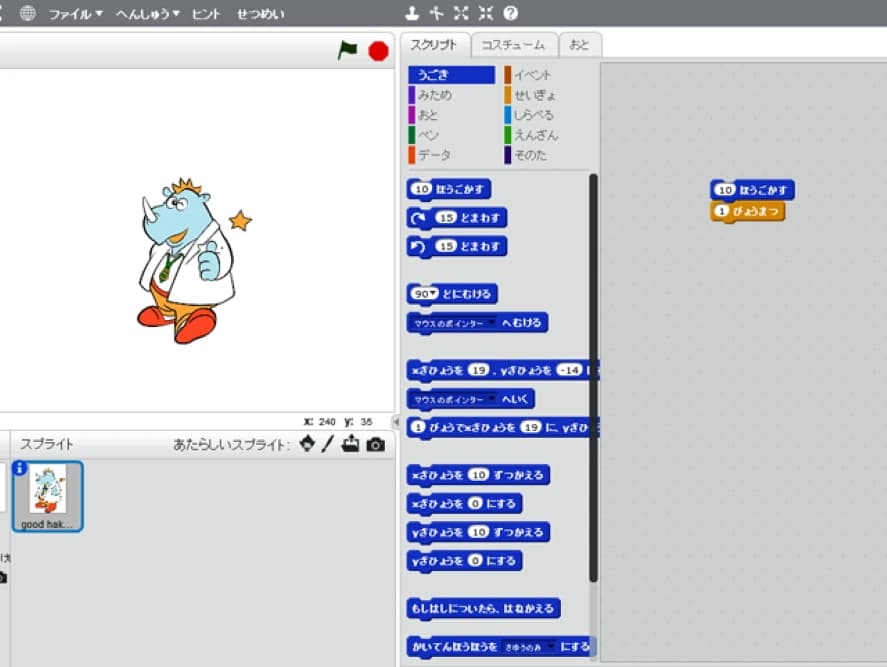Select the shrink sprite tool
This screenshot has height=667, width=887.
point(487,13)
